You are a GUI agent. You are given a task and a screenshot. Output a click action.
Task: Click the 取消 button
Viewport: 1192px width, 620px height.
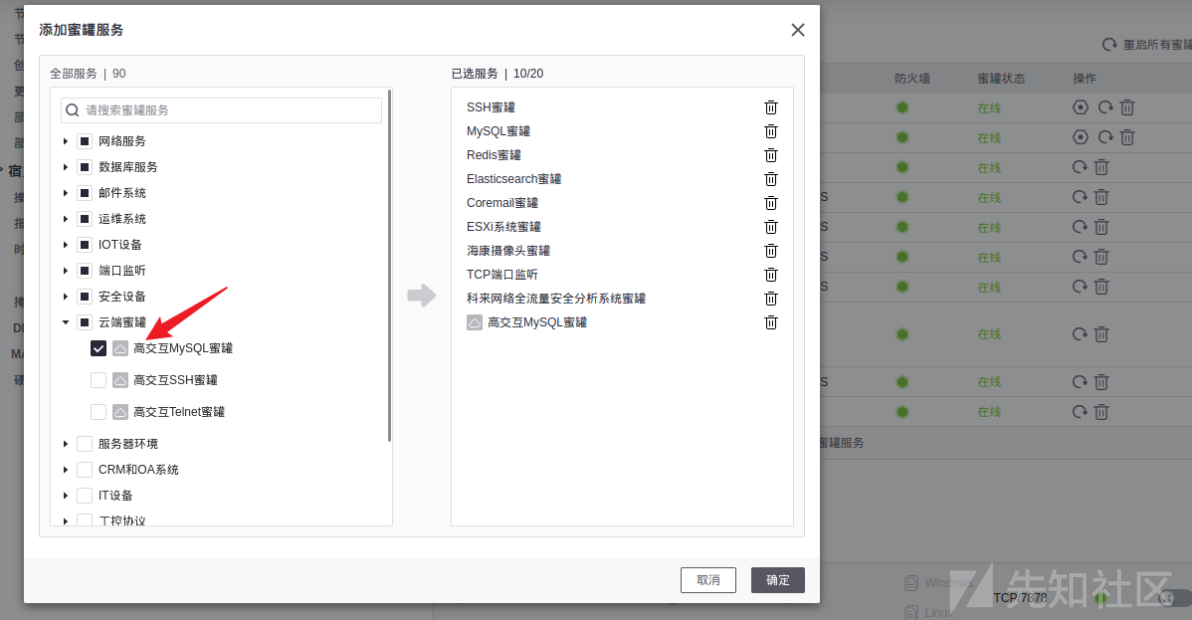pyautogui.click(x=709, y=580)
